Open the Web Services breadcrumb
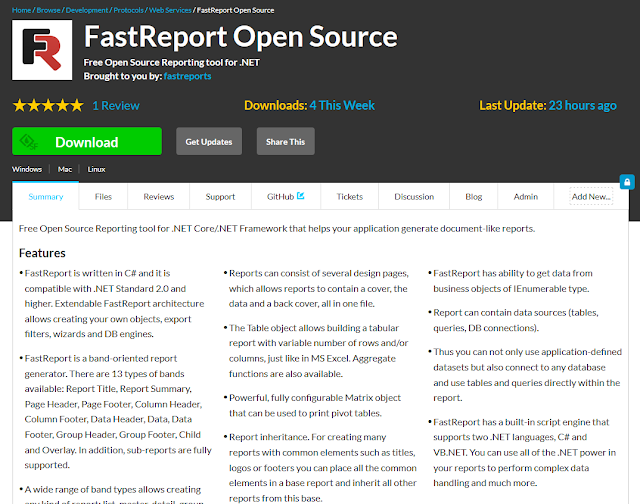This screenshot has height=504, width=640. pos(170,10)
